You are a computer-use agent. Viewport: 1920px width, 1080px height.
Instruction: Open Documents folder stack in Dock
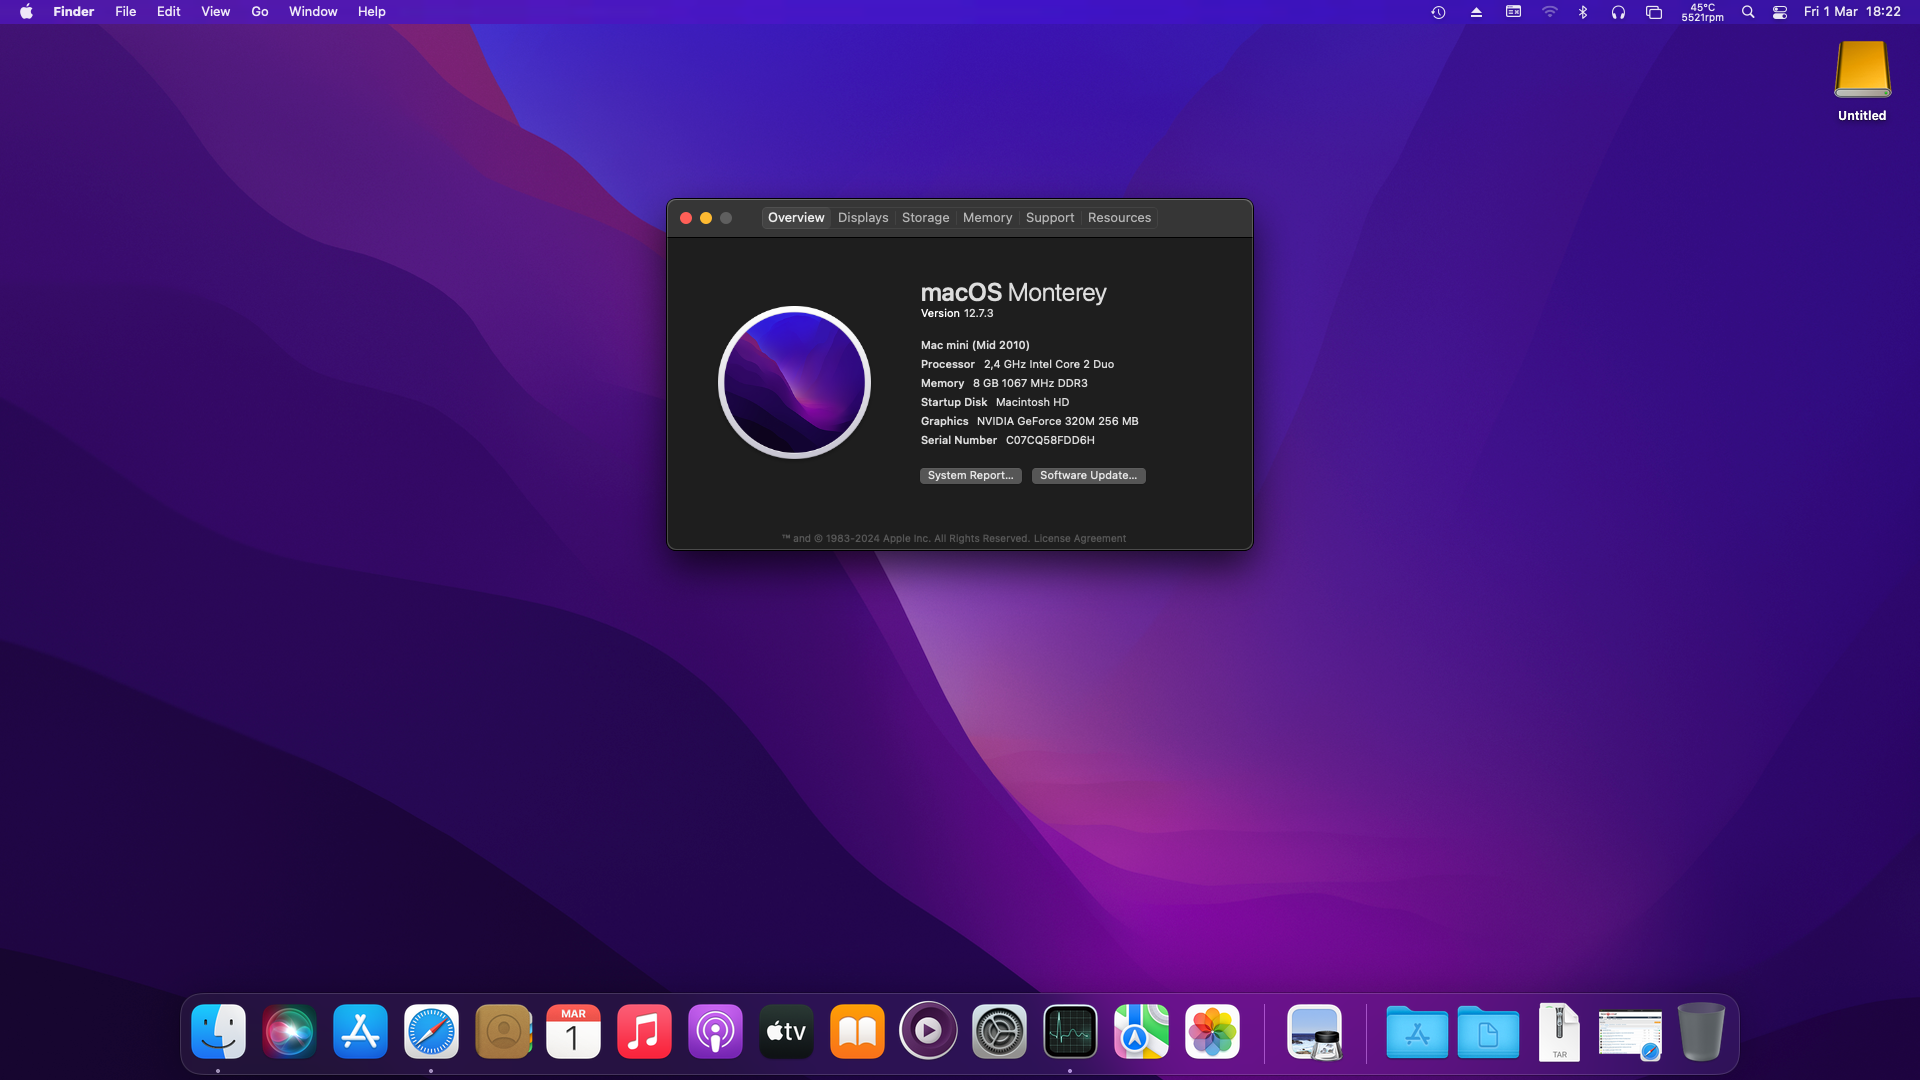coord(1488,1031)
